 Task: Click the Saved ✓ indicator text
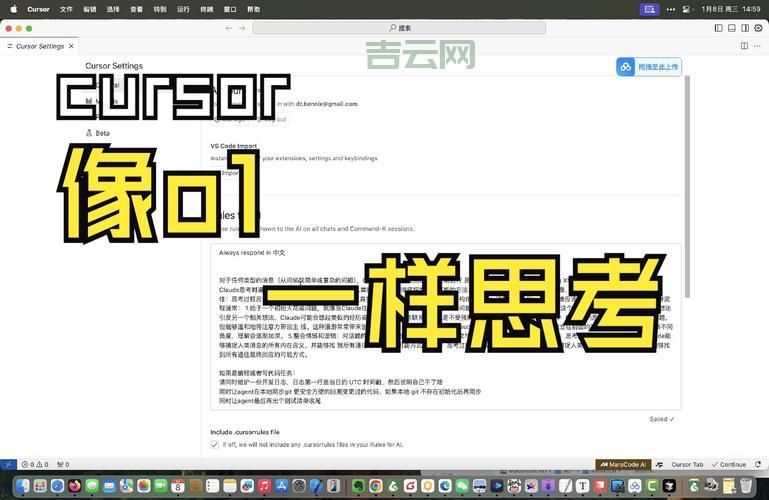[662, 419]
